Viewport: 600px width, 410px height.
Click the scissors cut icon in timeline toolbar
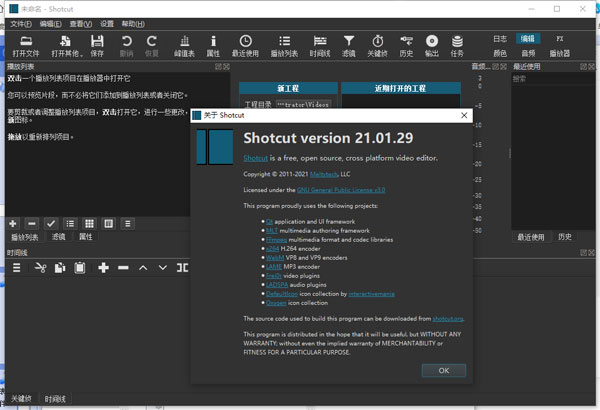tap(41, 268)
